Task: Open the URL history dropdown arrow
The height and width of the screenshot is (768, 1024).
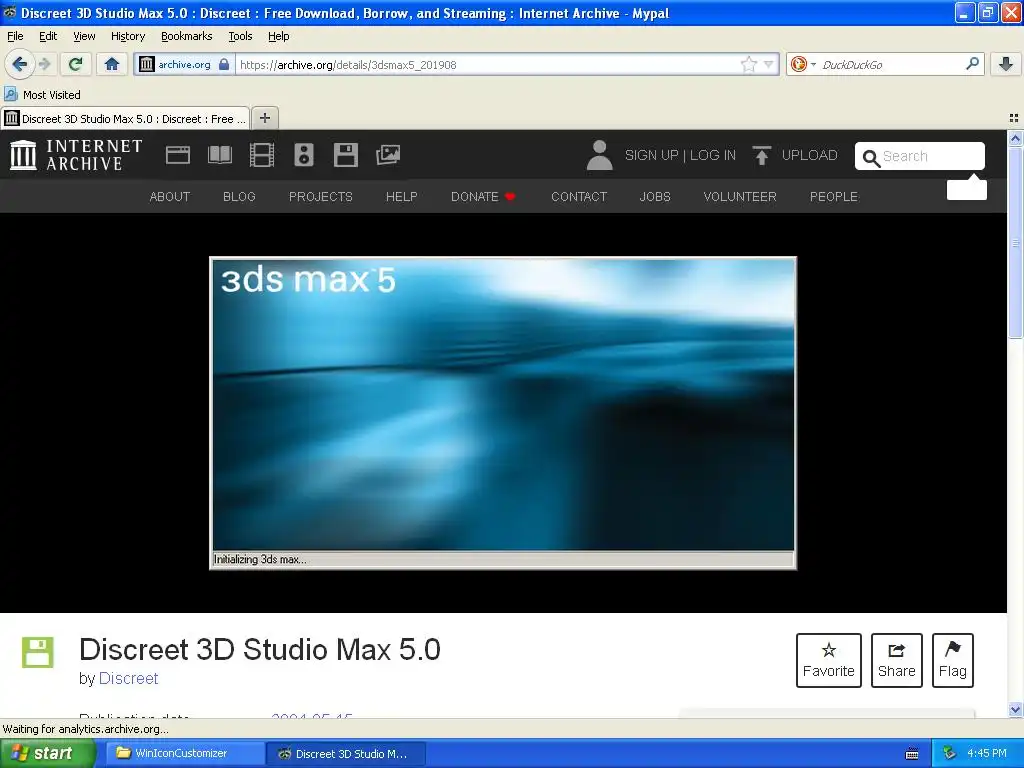Action: coord(769,64)
